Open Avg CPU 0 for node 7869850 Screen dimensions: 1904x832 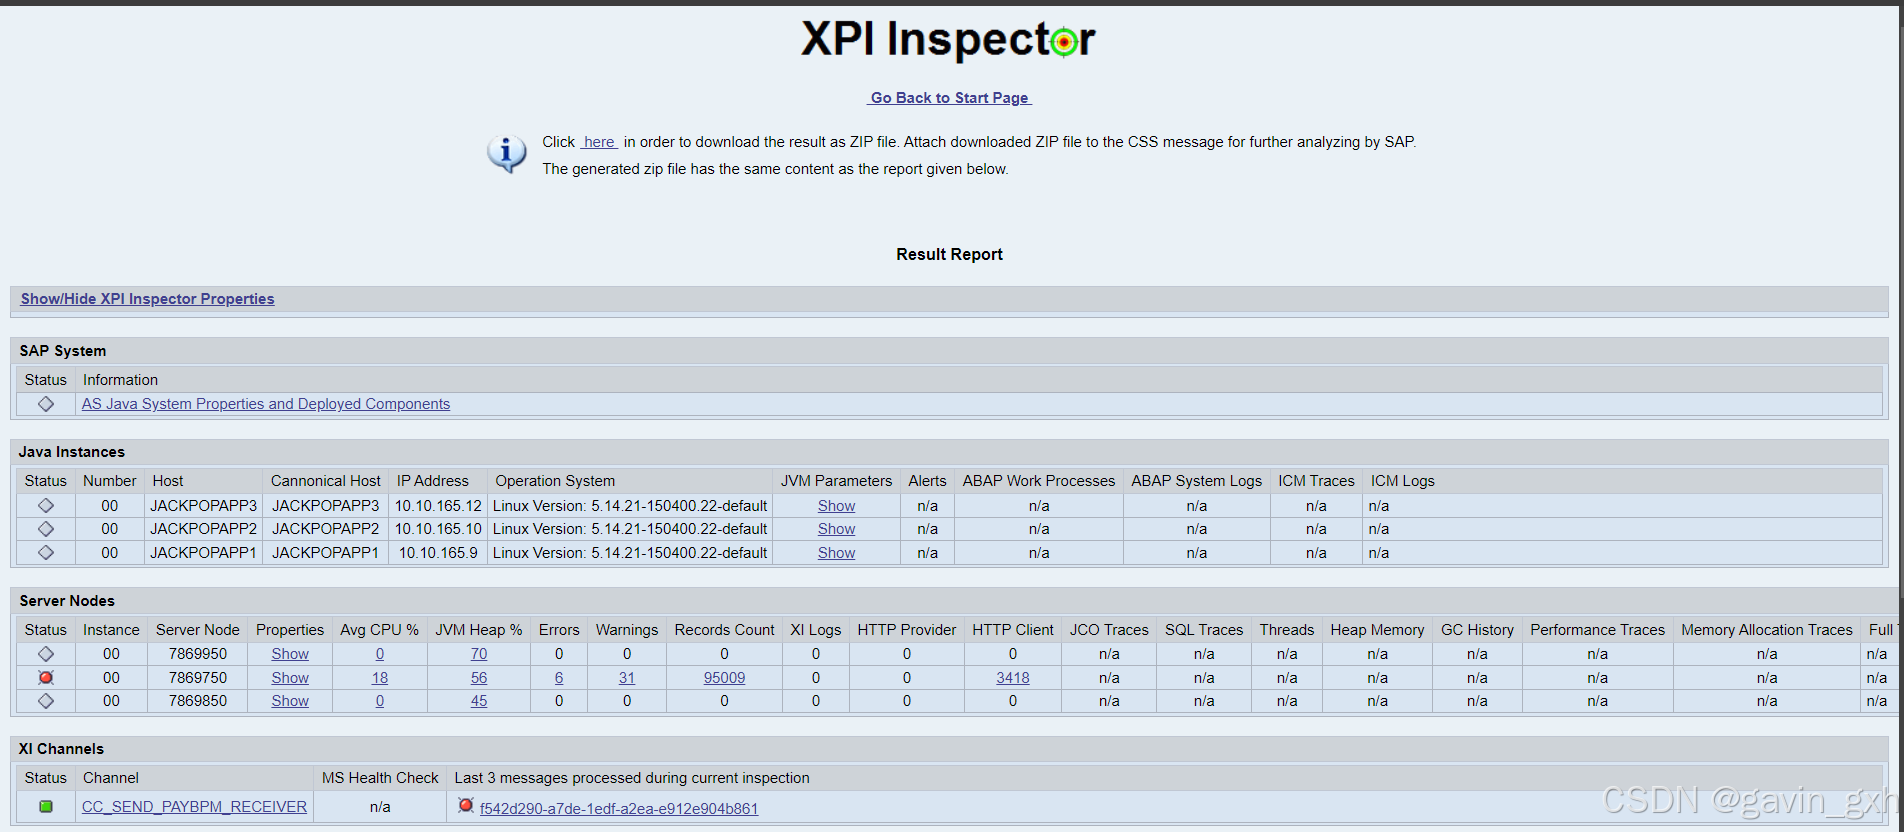(x=380, y=701)
